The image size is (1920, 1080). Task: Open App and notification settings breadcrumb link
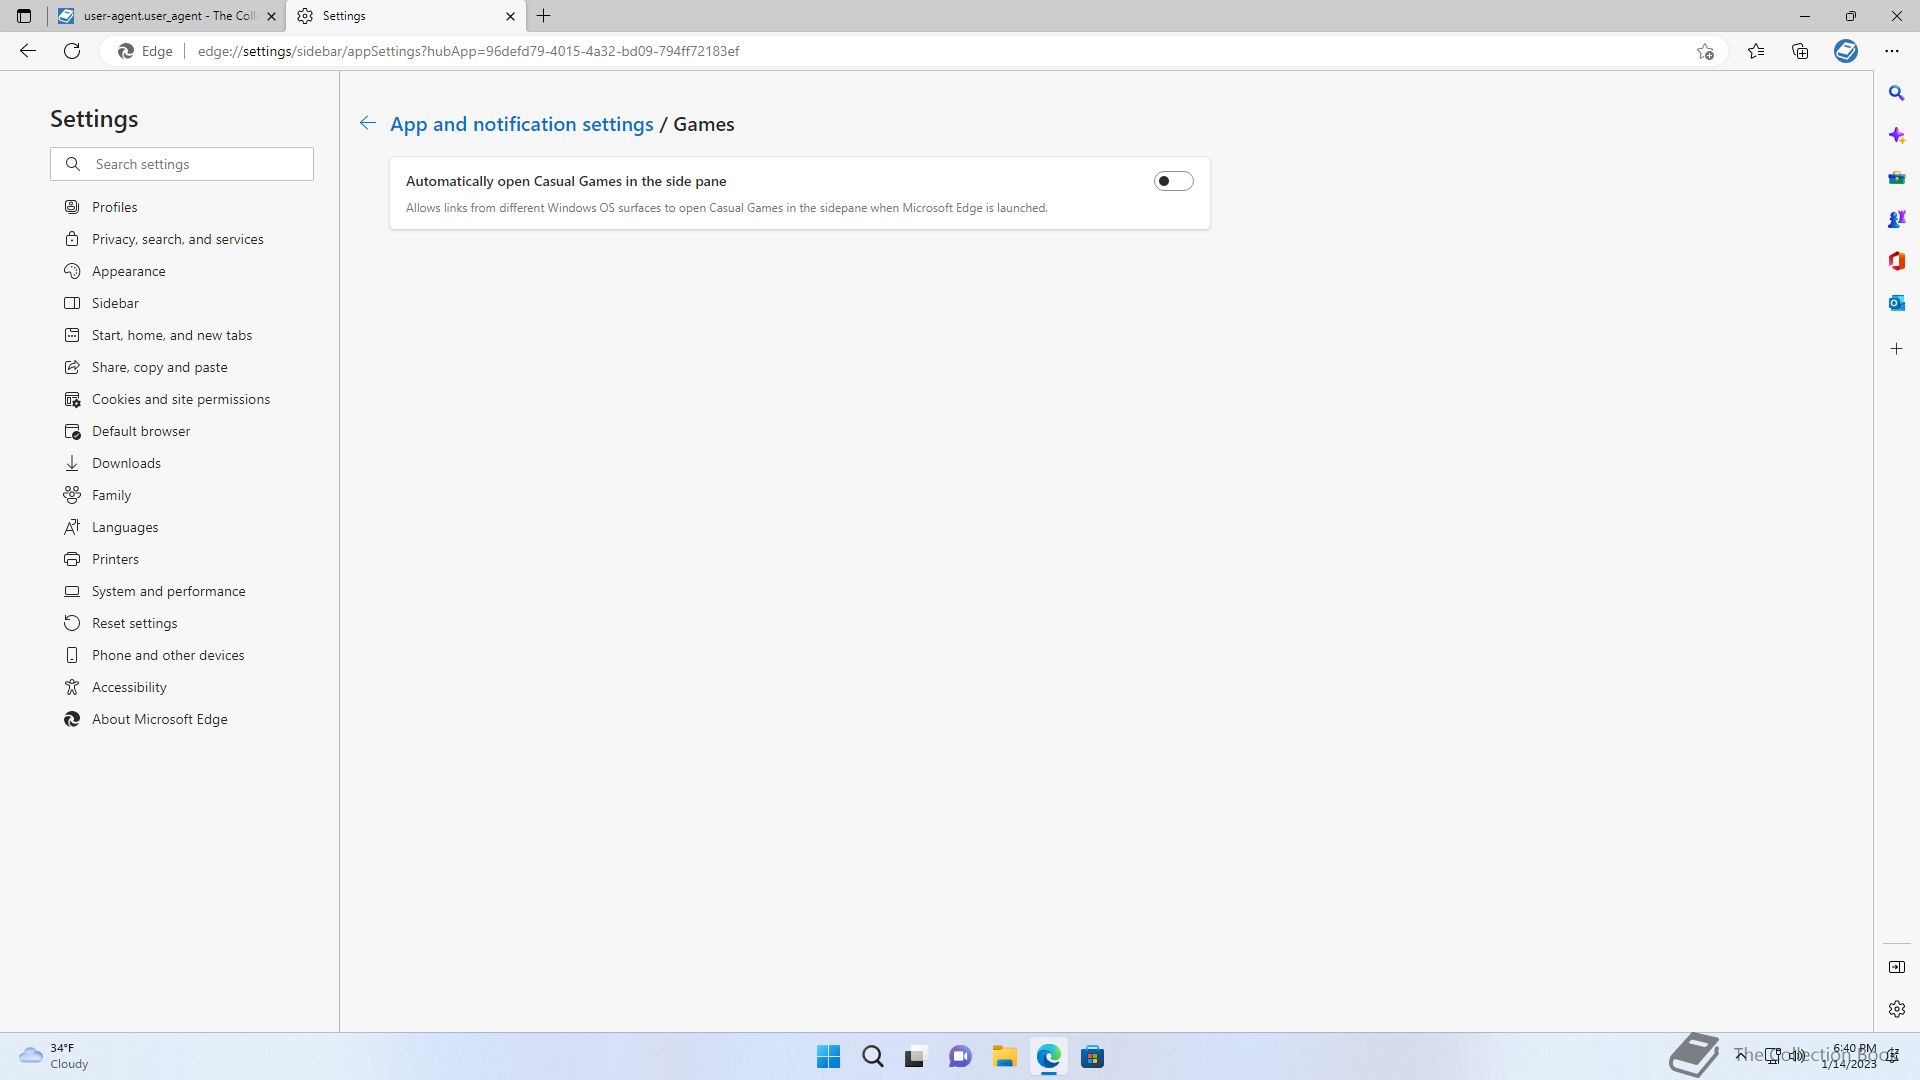pos(521,124)
